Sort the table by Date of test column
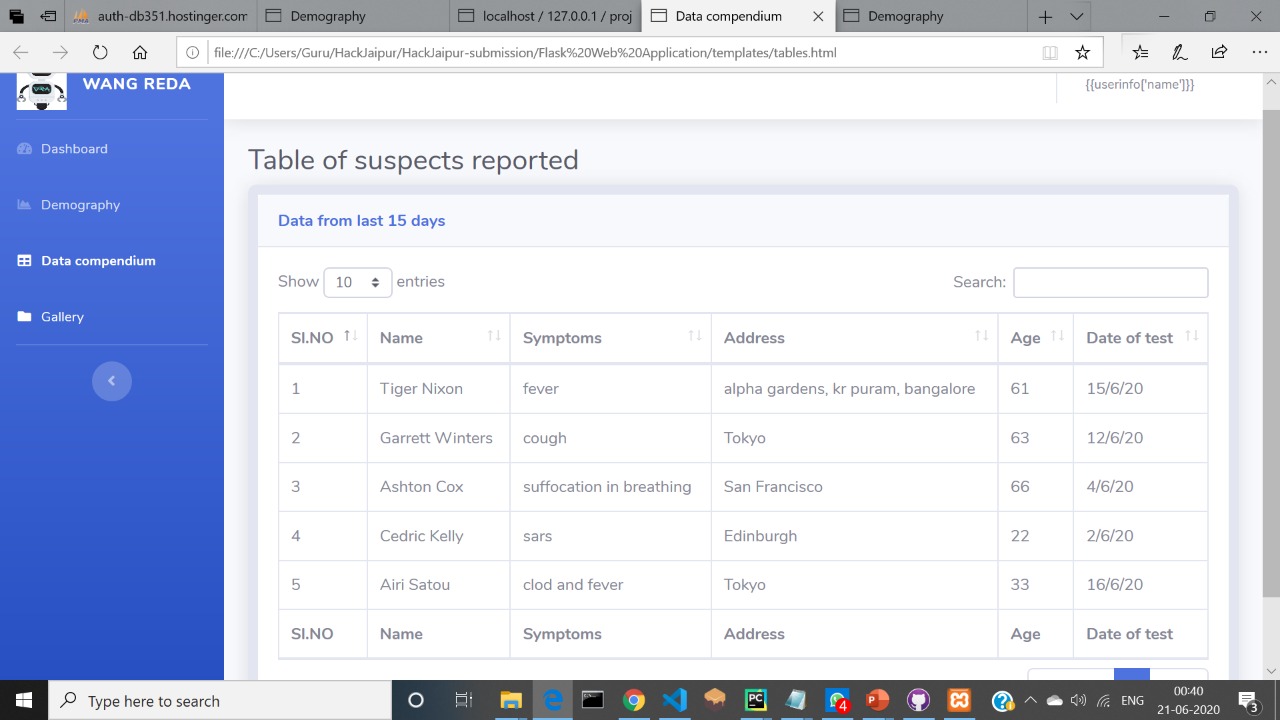Image resolution: width=1280 pixels, height=720 pixels. click(x=1141, y=338)
